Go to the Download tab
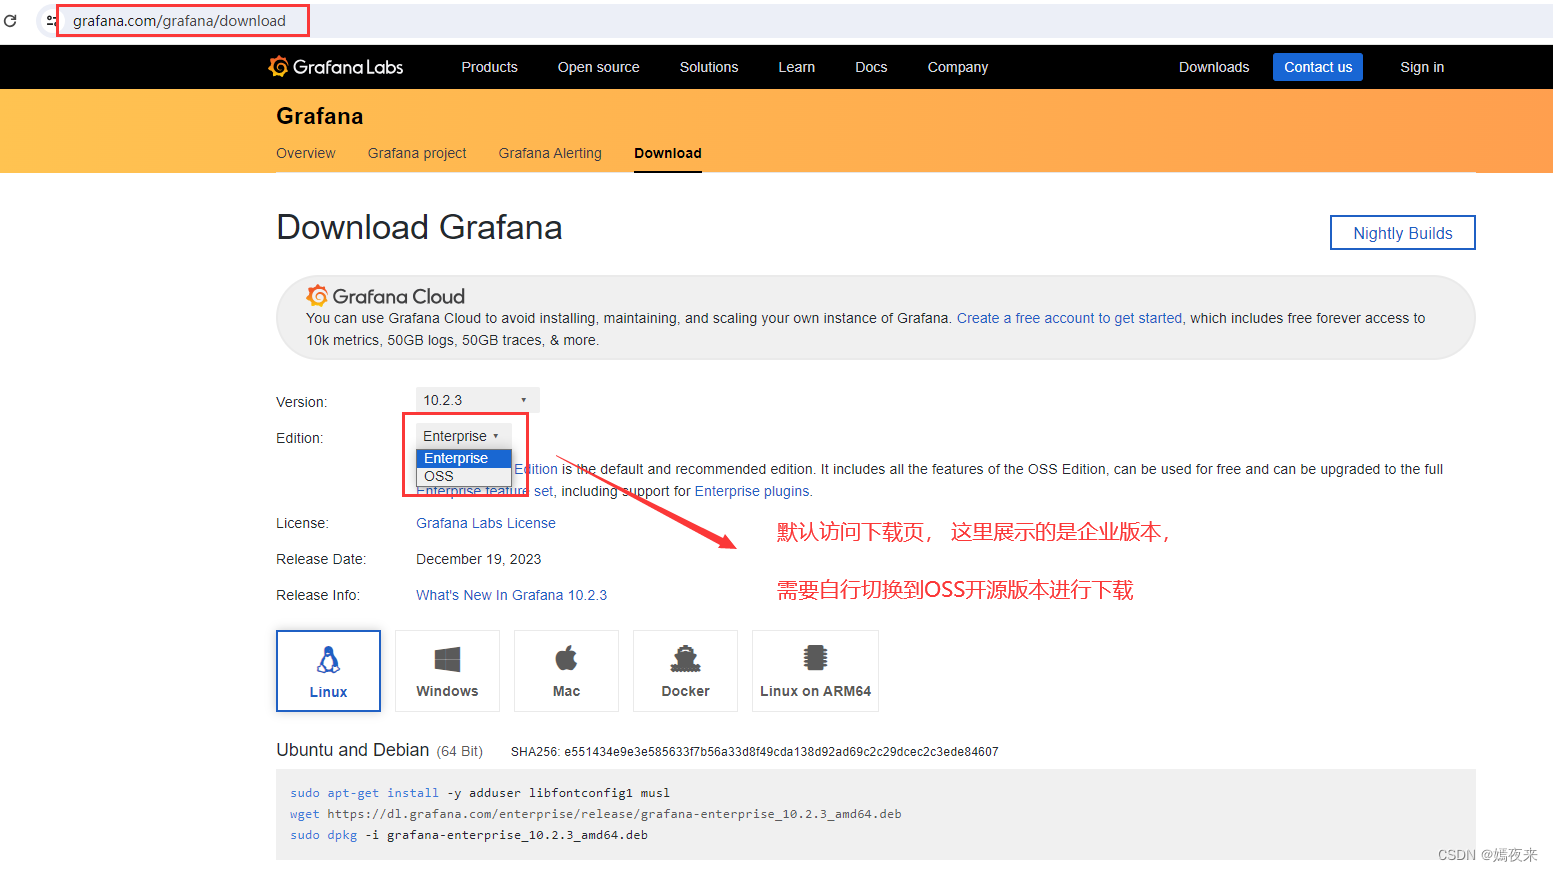 point(668,153)
